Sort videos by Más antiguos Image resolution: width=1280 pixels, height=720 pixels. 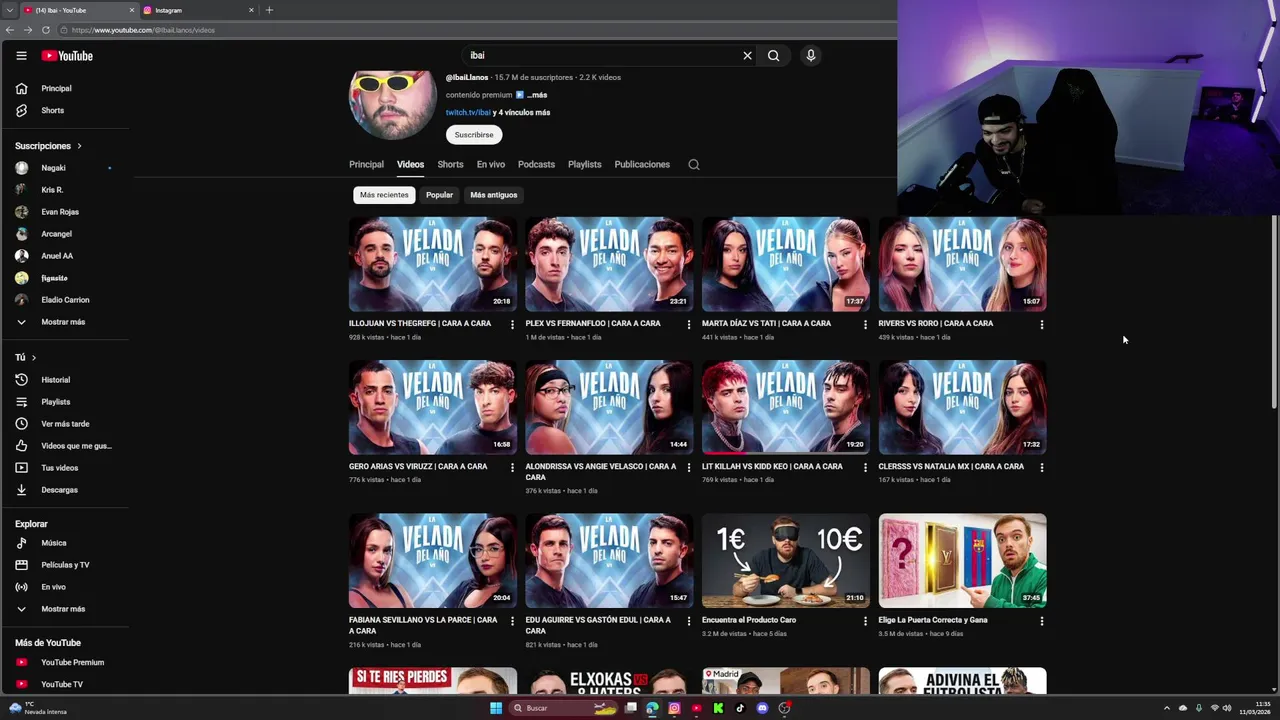tap(494, 195)
